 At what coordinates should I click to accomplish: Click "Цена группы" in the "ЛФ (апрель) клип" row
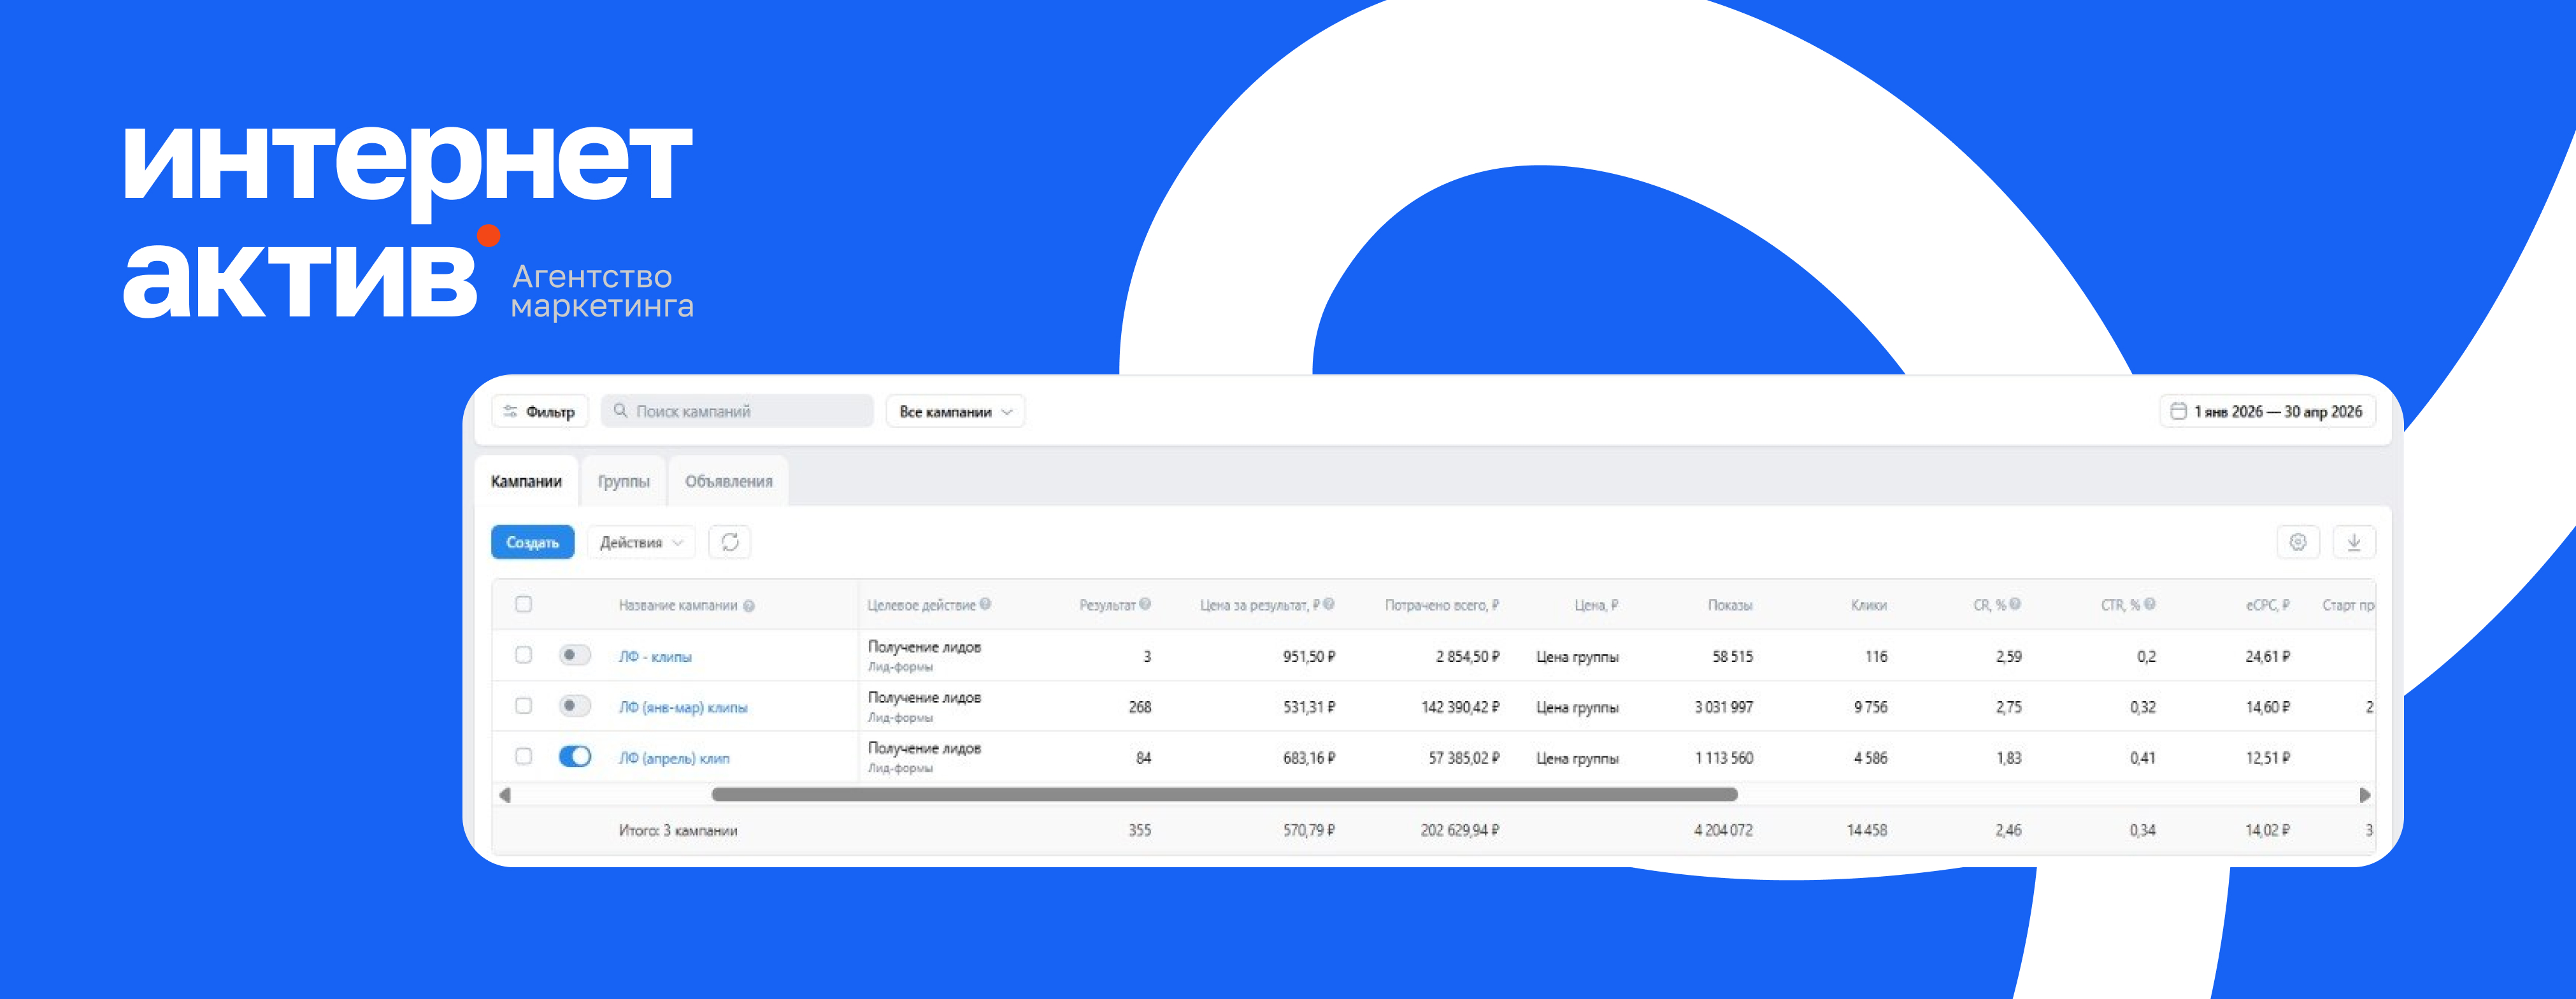1577,758
